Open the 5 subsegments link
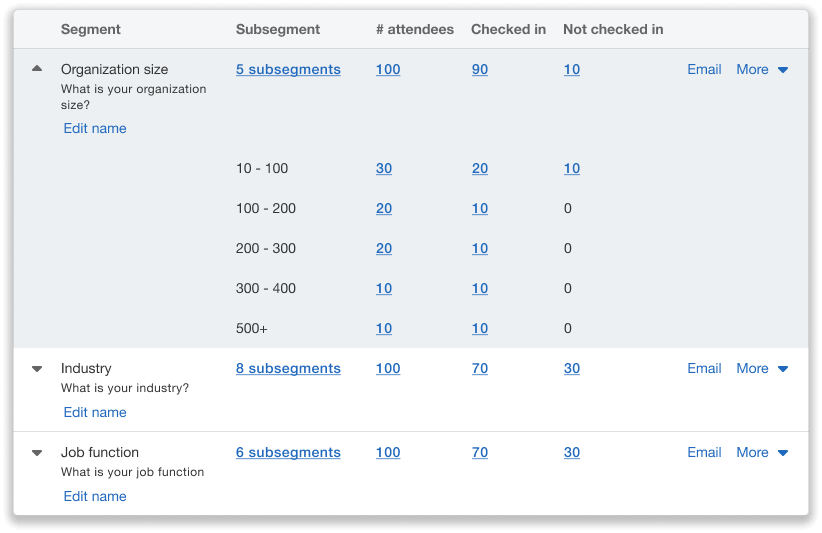 [288, 70]
